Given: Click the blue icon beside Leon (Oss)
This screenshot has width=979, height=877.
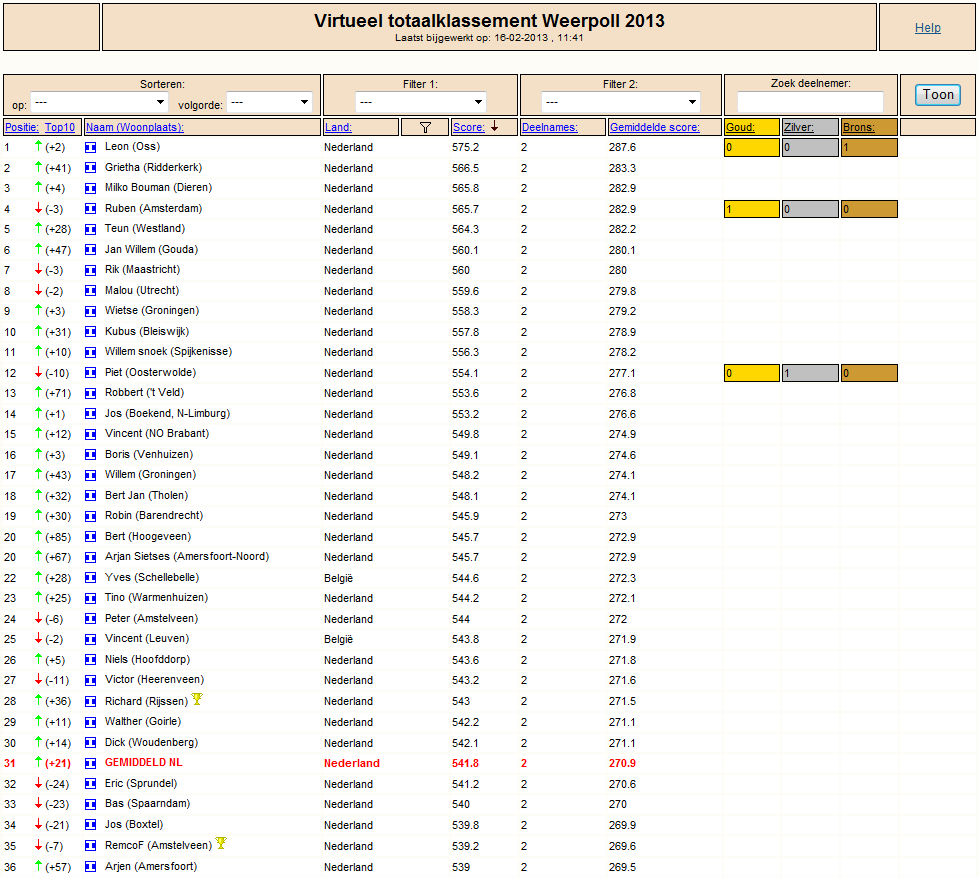Looking at the screenshot, I should point(91,147).
